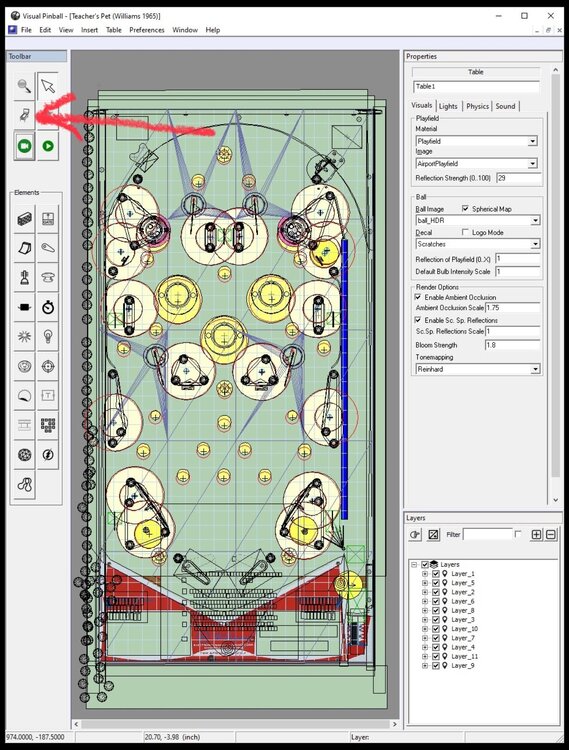Select the TextBox element tool
Viewport: 569px width, 750px height.
point(48,396)
